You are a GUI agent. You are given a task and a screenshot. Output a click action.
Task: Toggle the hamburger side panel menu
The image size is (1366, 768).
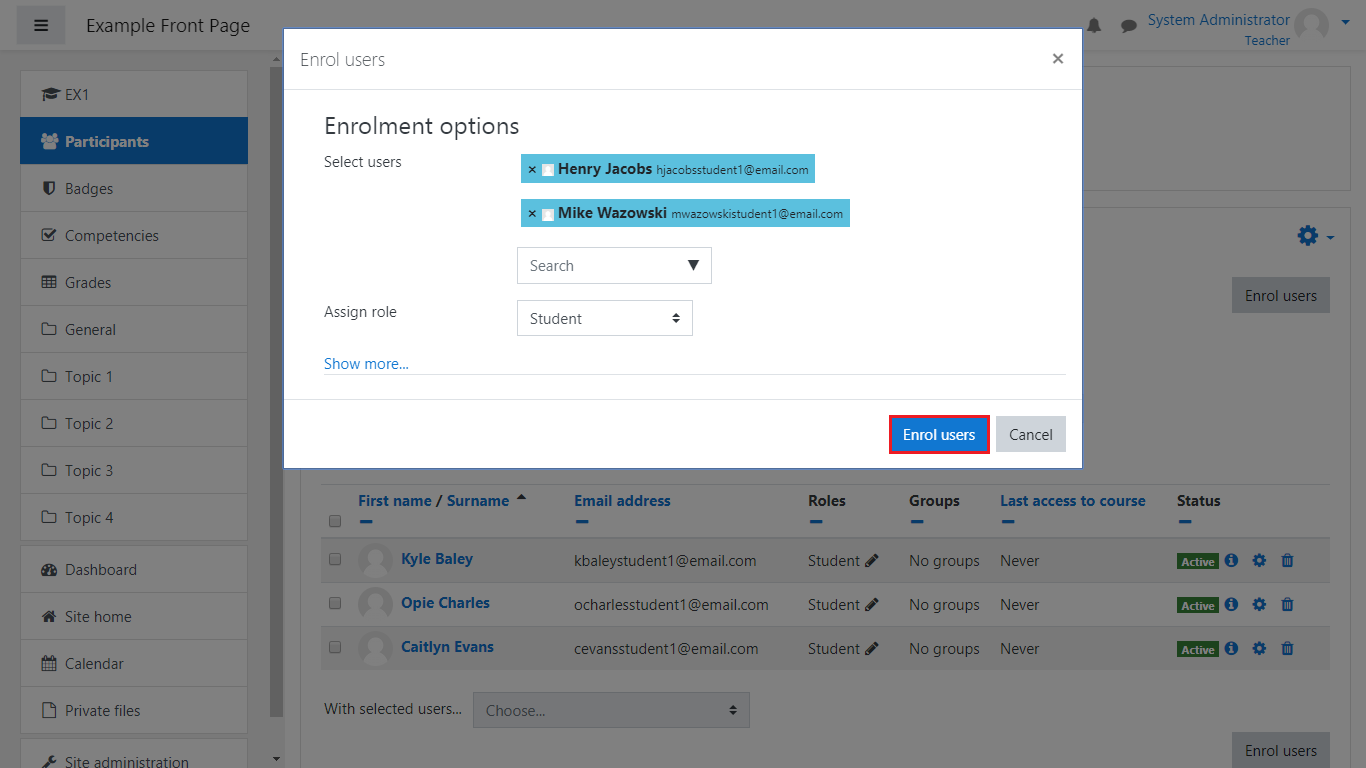click(41, 26)
